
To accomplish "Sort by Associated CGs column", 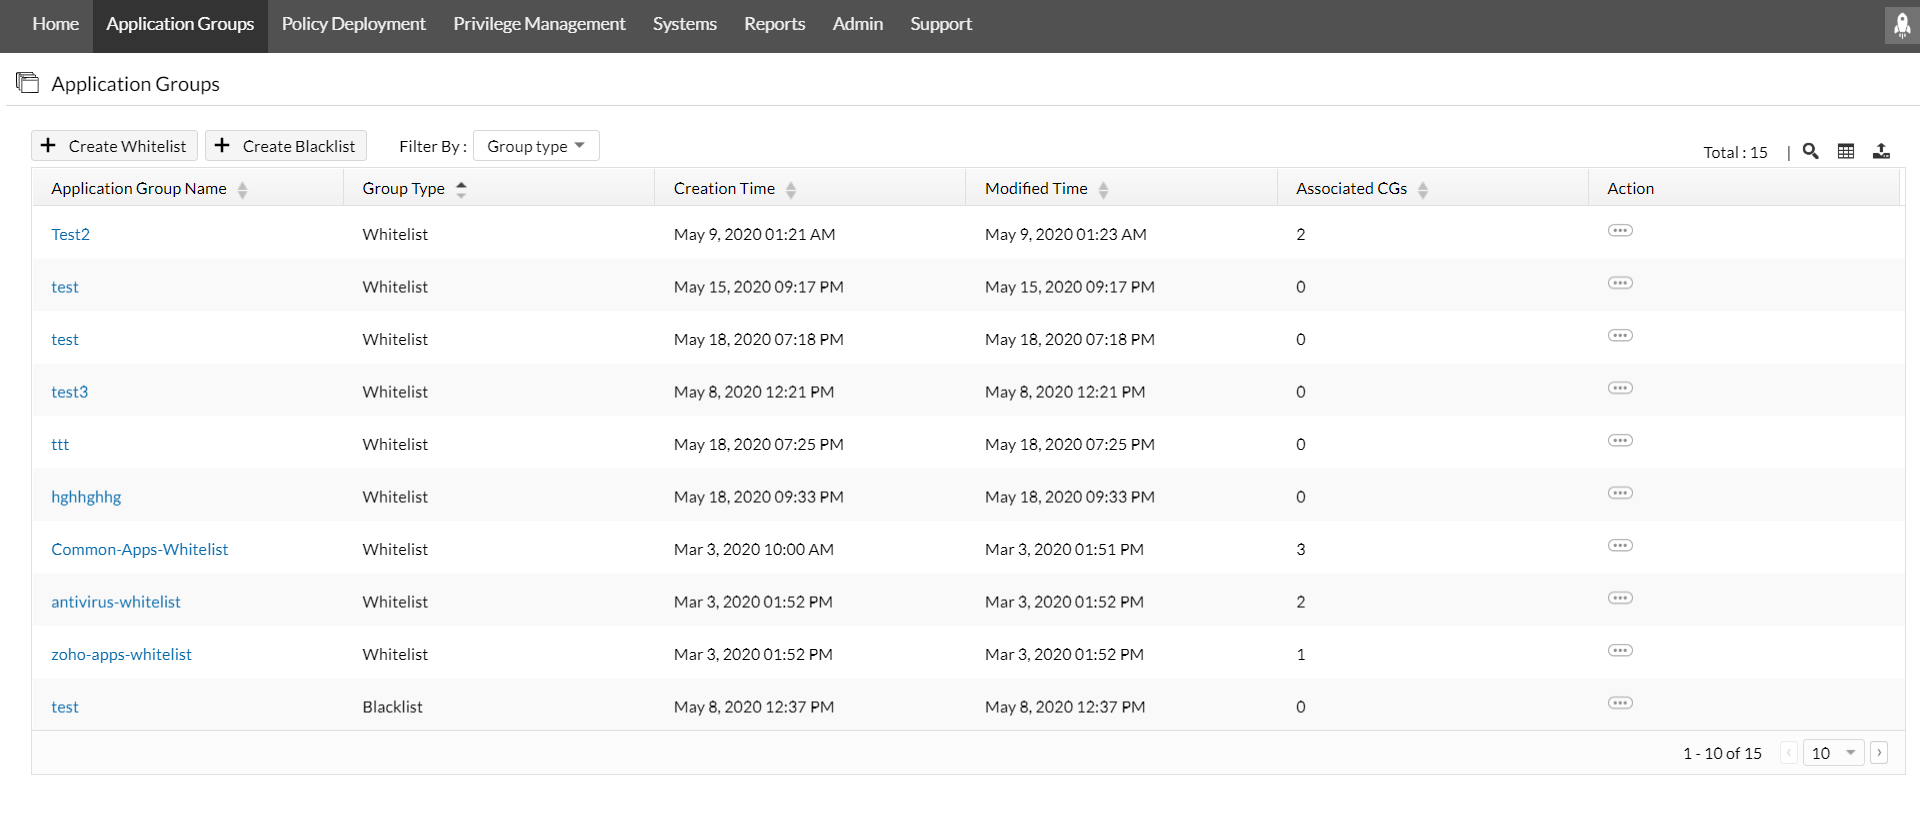I will [1422, 189].
